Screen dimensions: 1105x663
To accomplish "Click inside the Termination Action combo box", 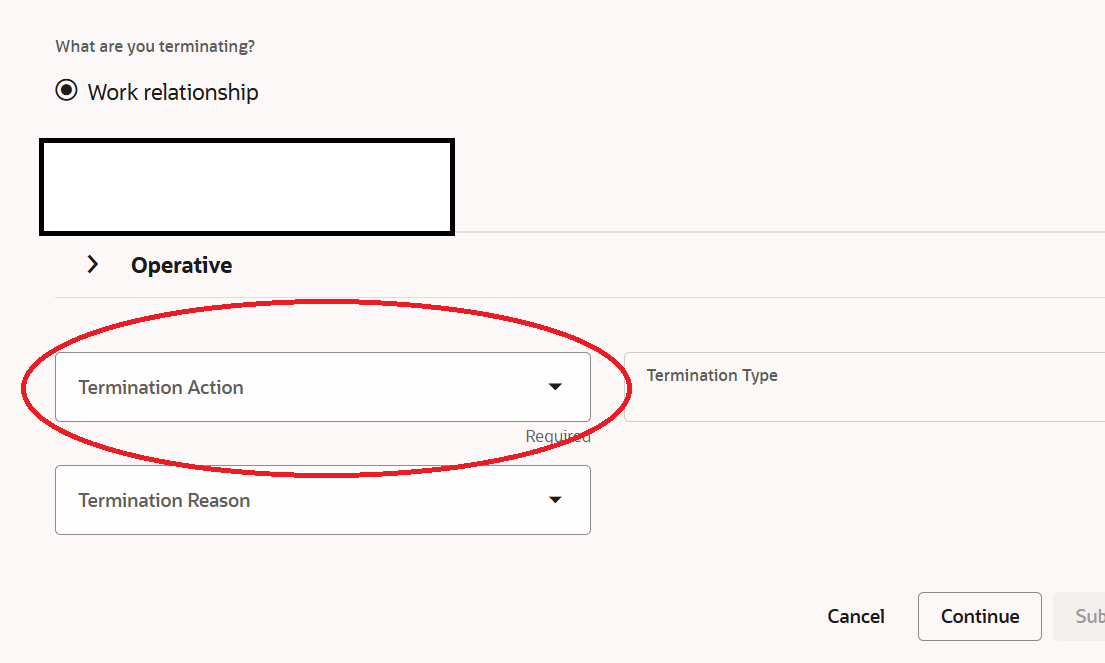I will click(323, 387).
